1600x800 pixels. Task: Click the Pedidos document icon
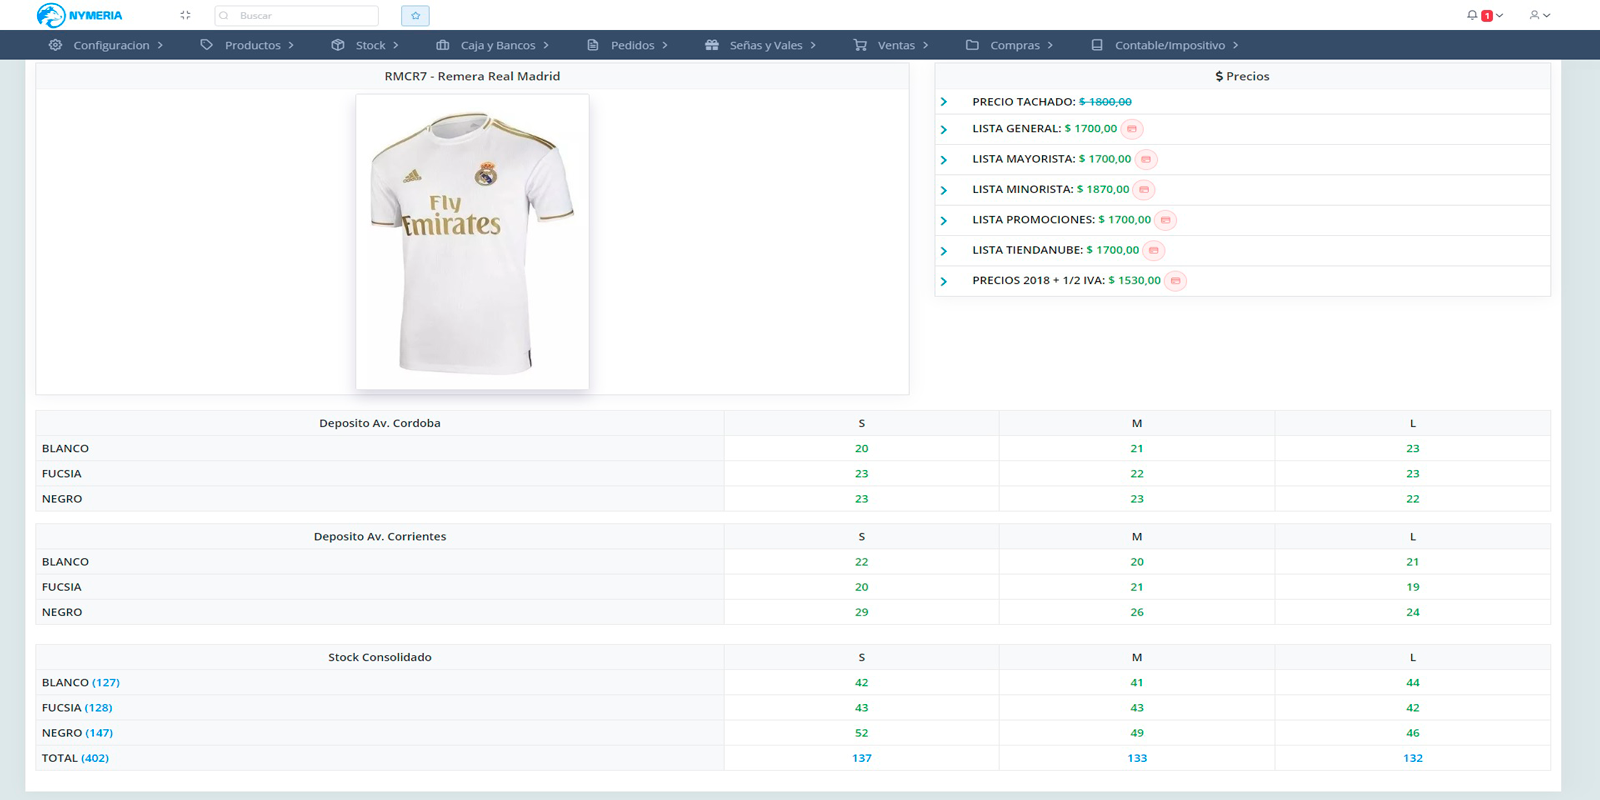click(x=593, y=45)
